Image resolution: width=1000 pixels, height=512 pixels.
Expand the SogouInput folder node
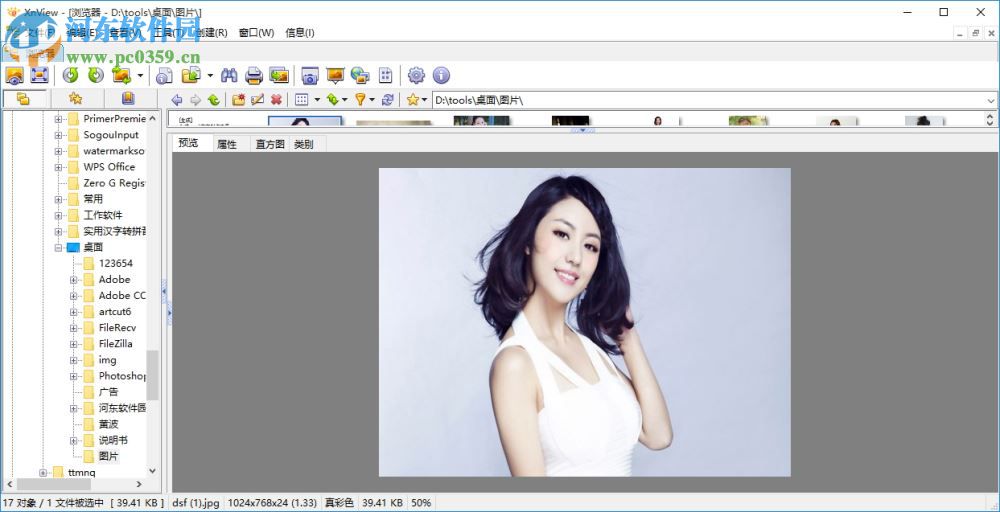58,135
